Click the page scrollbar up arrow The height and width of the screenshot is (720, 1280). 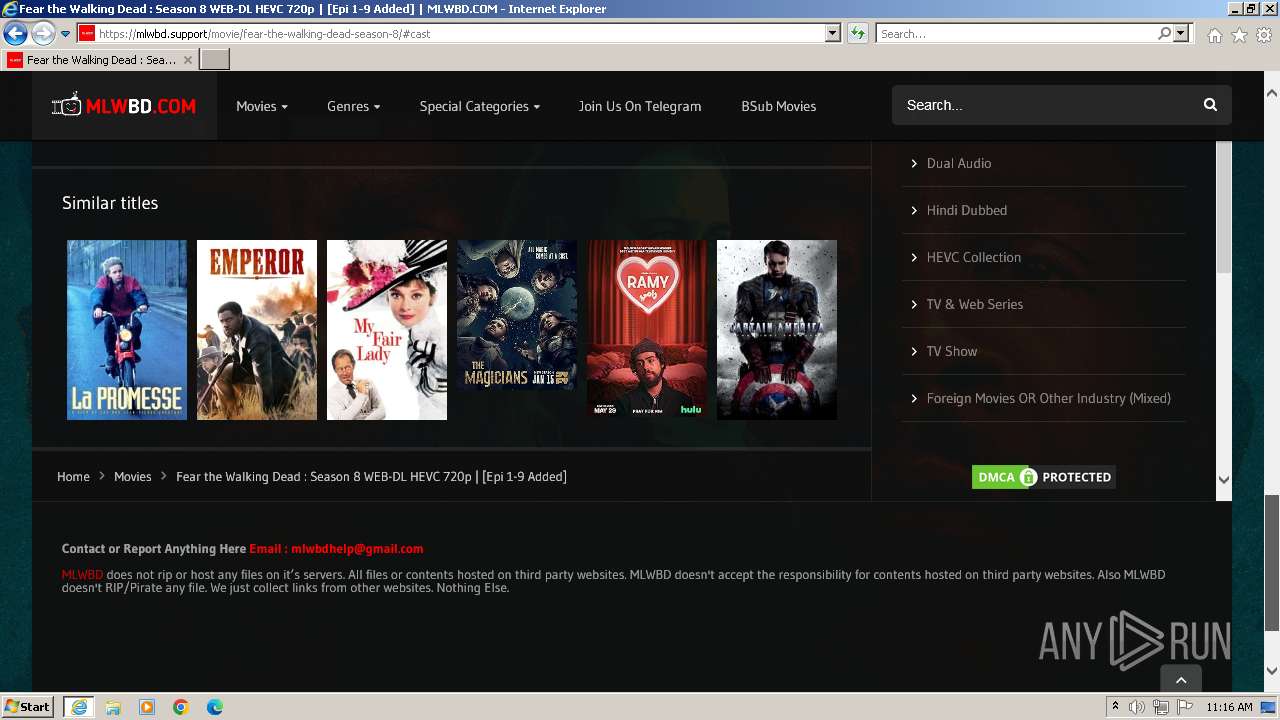tap(1272, 93)
